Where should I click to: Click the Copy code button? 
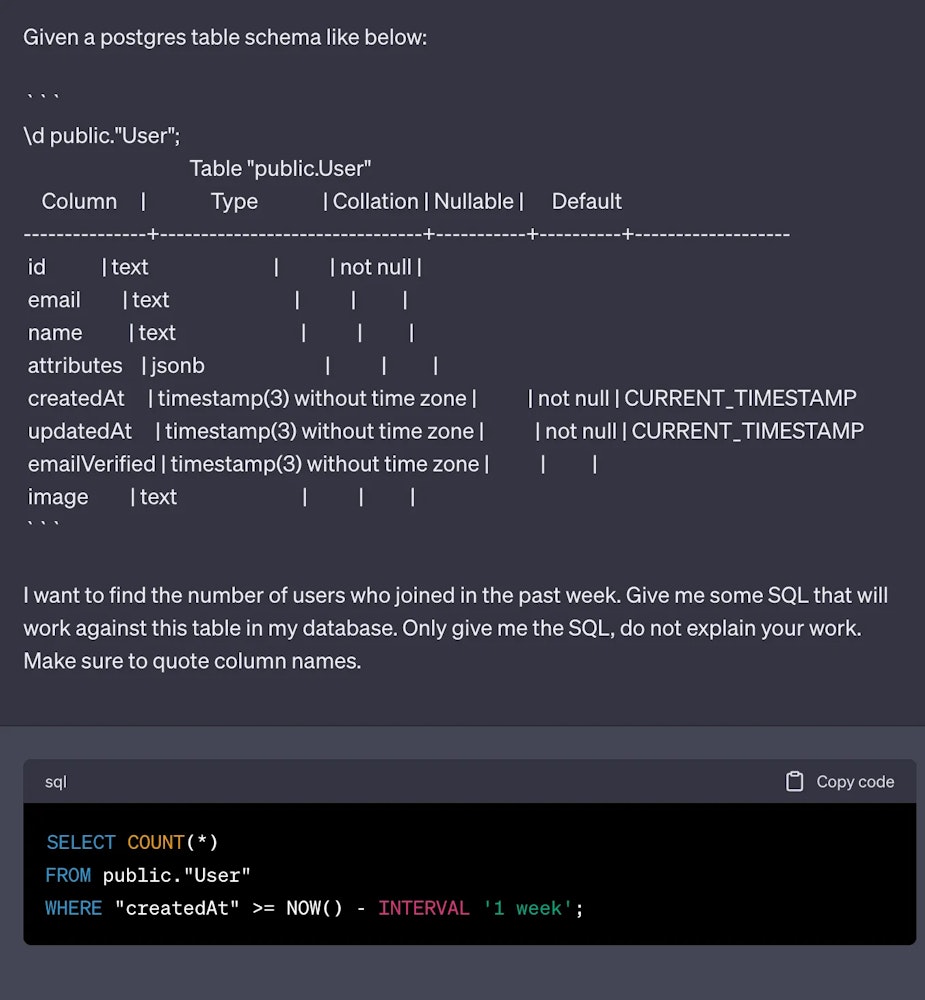tap(840, 781)
